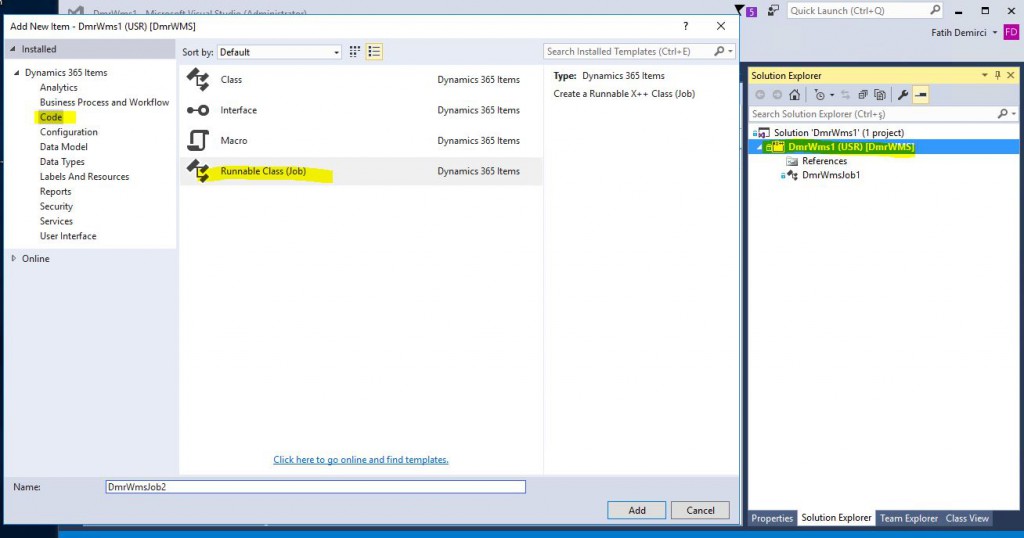Select the Security category
This screenshot has height=538, width=1024.
(56, 206)
